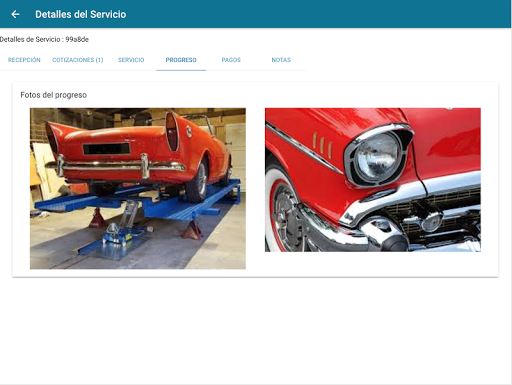The height and width of the screenshot is (385, 512).
Task: Select the Servicio tab
Action: pos(131,60)
